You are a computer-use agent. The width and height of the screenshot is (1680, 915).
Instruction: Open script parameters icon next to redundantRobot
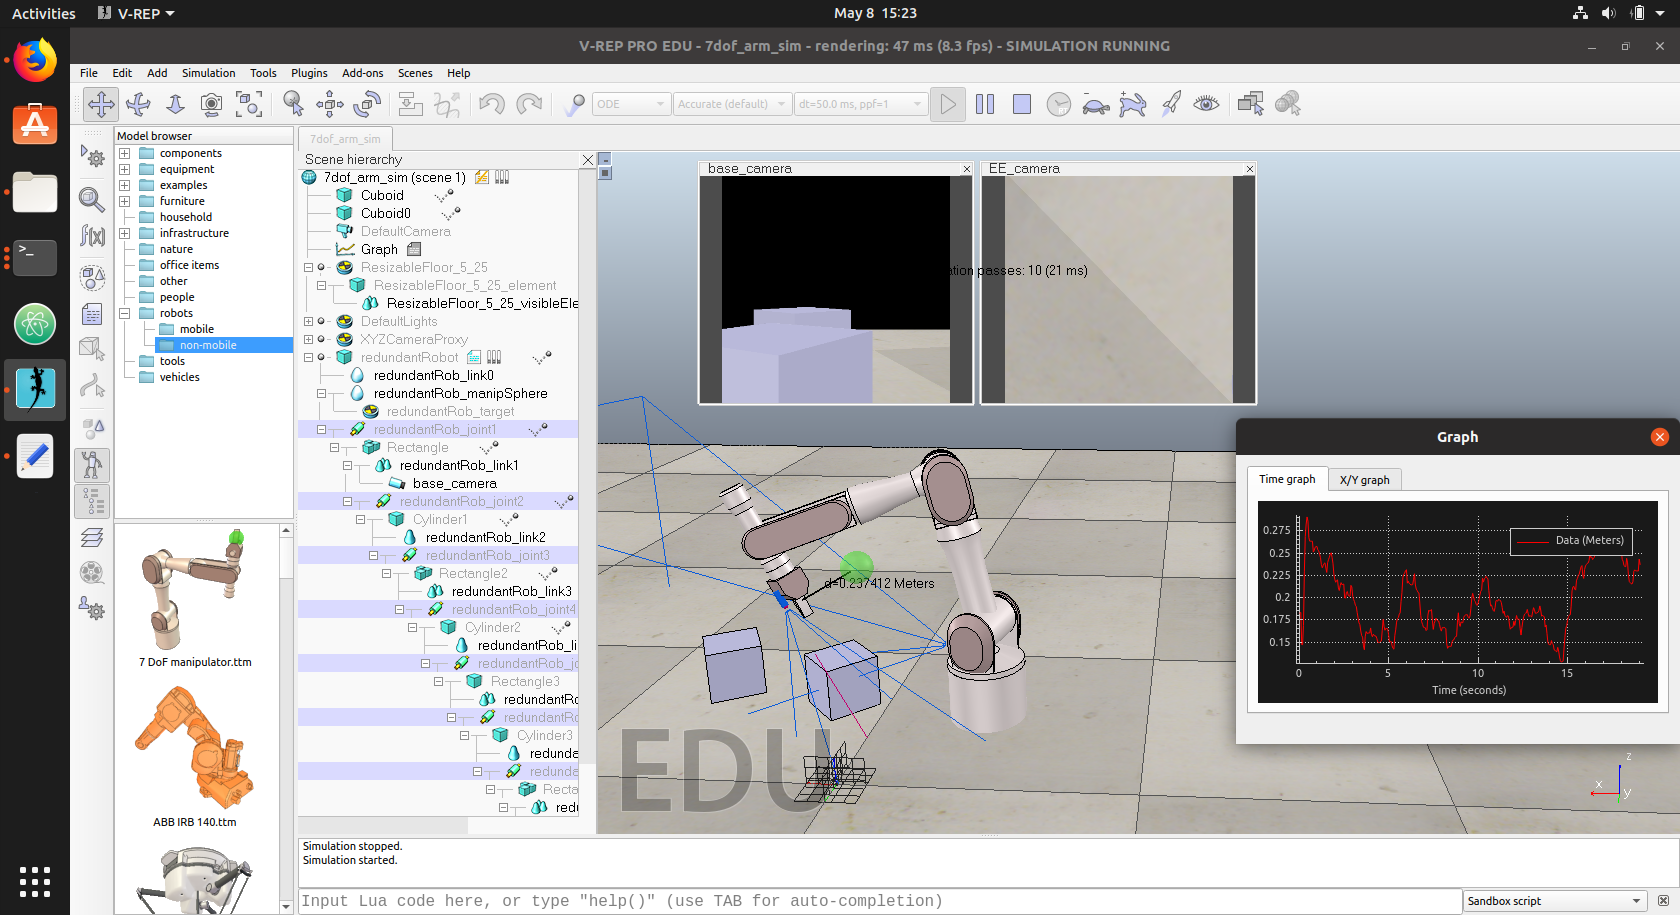click(494, 357)
